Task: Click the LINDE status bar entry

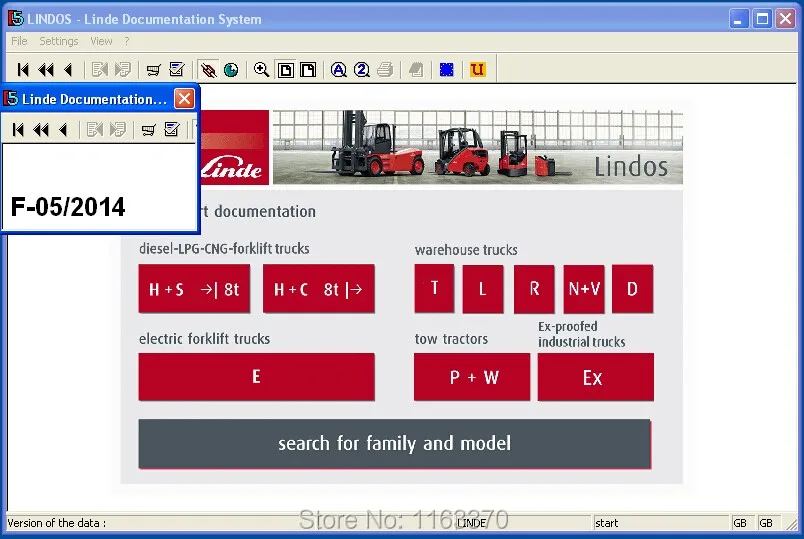Action: (x=472, y=523)
